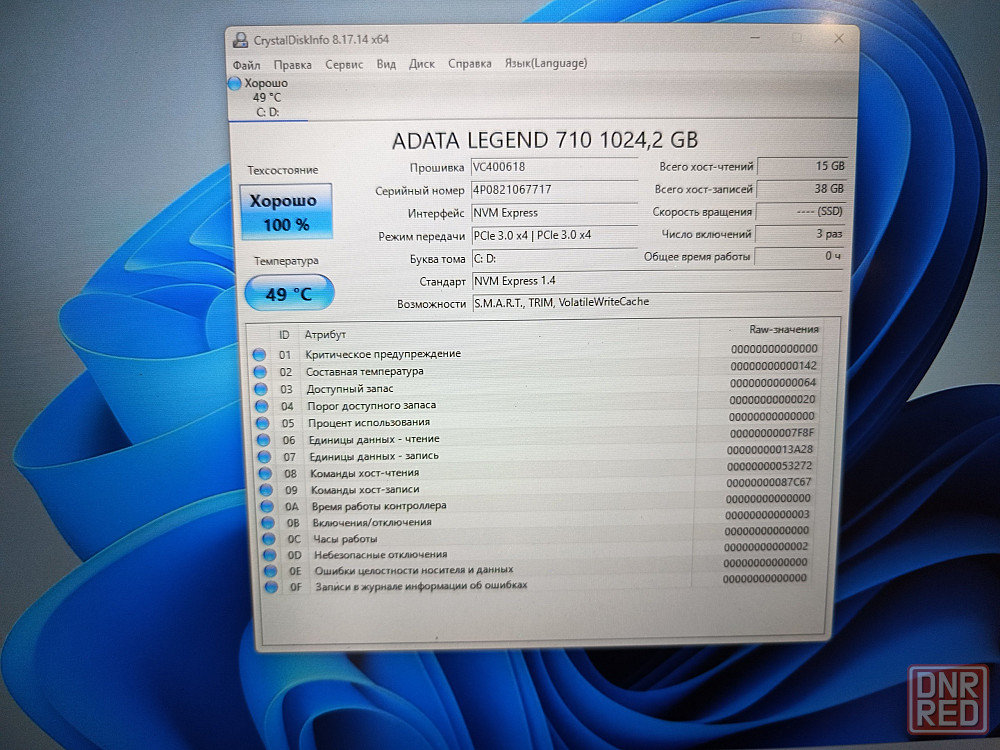Select the Составная температура attribute text
The height and width of the screenshot is (750, 1000).
tap(364, 371)
